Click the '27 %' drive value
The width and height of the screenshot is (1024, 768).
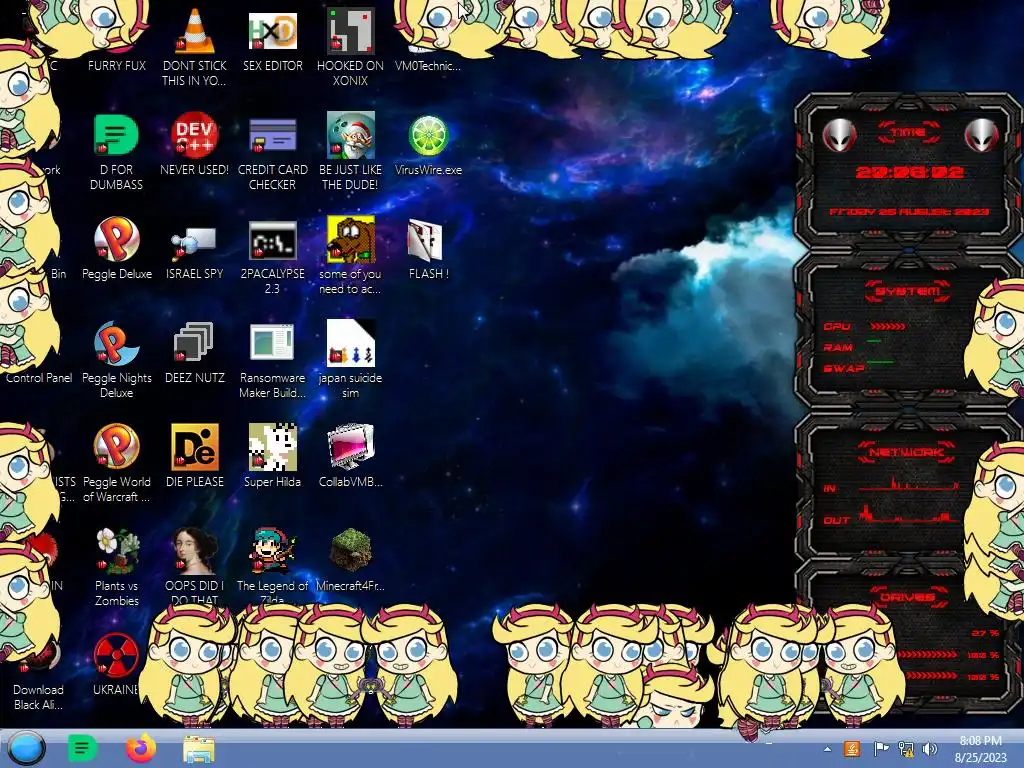click(x=985, y=633)
